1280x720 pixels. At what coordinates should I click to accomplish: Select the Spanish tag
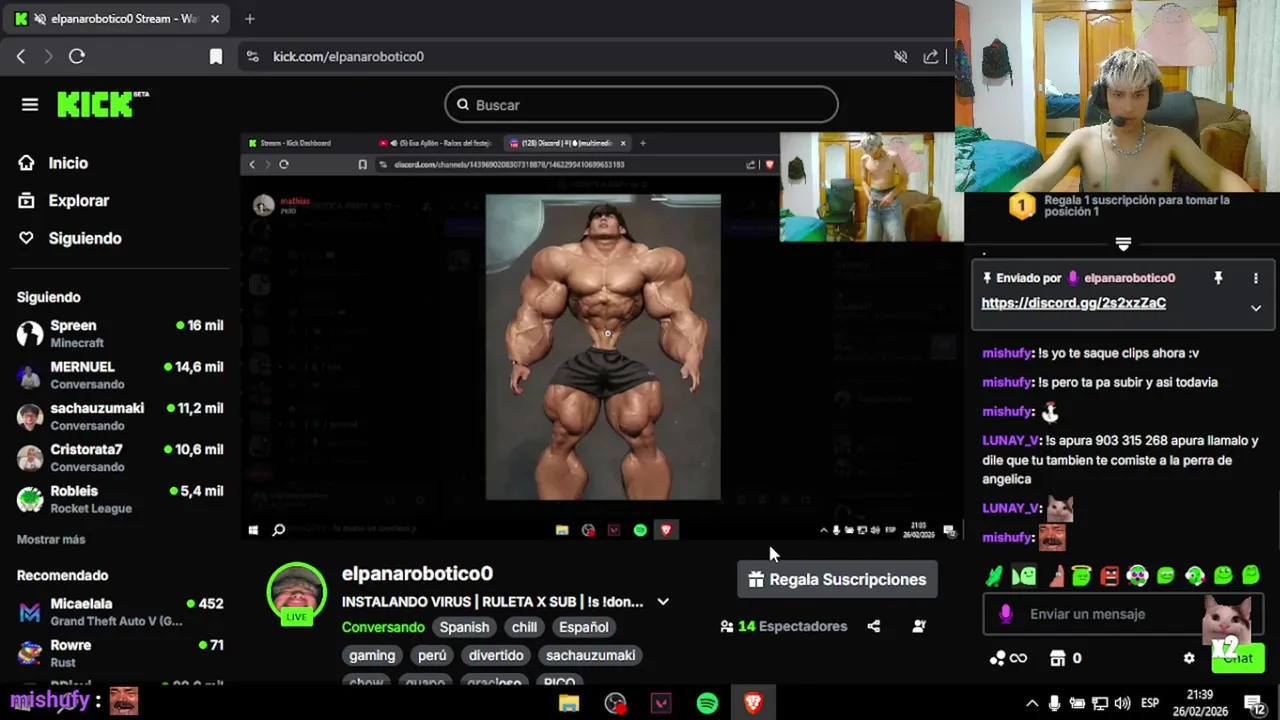(464, 627)
